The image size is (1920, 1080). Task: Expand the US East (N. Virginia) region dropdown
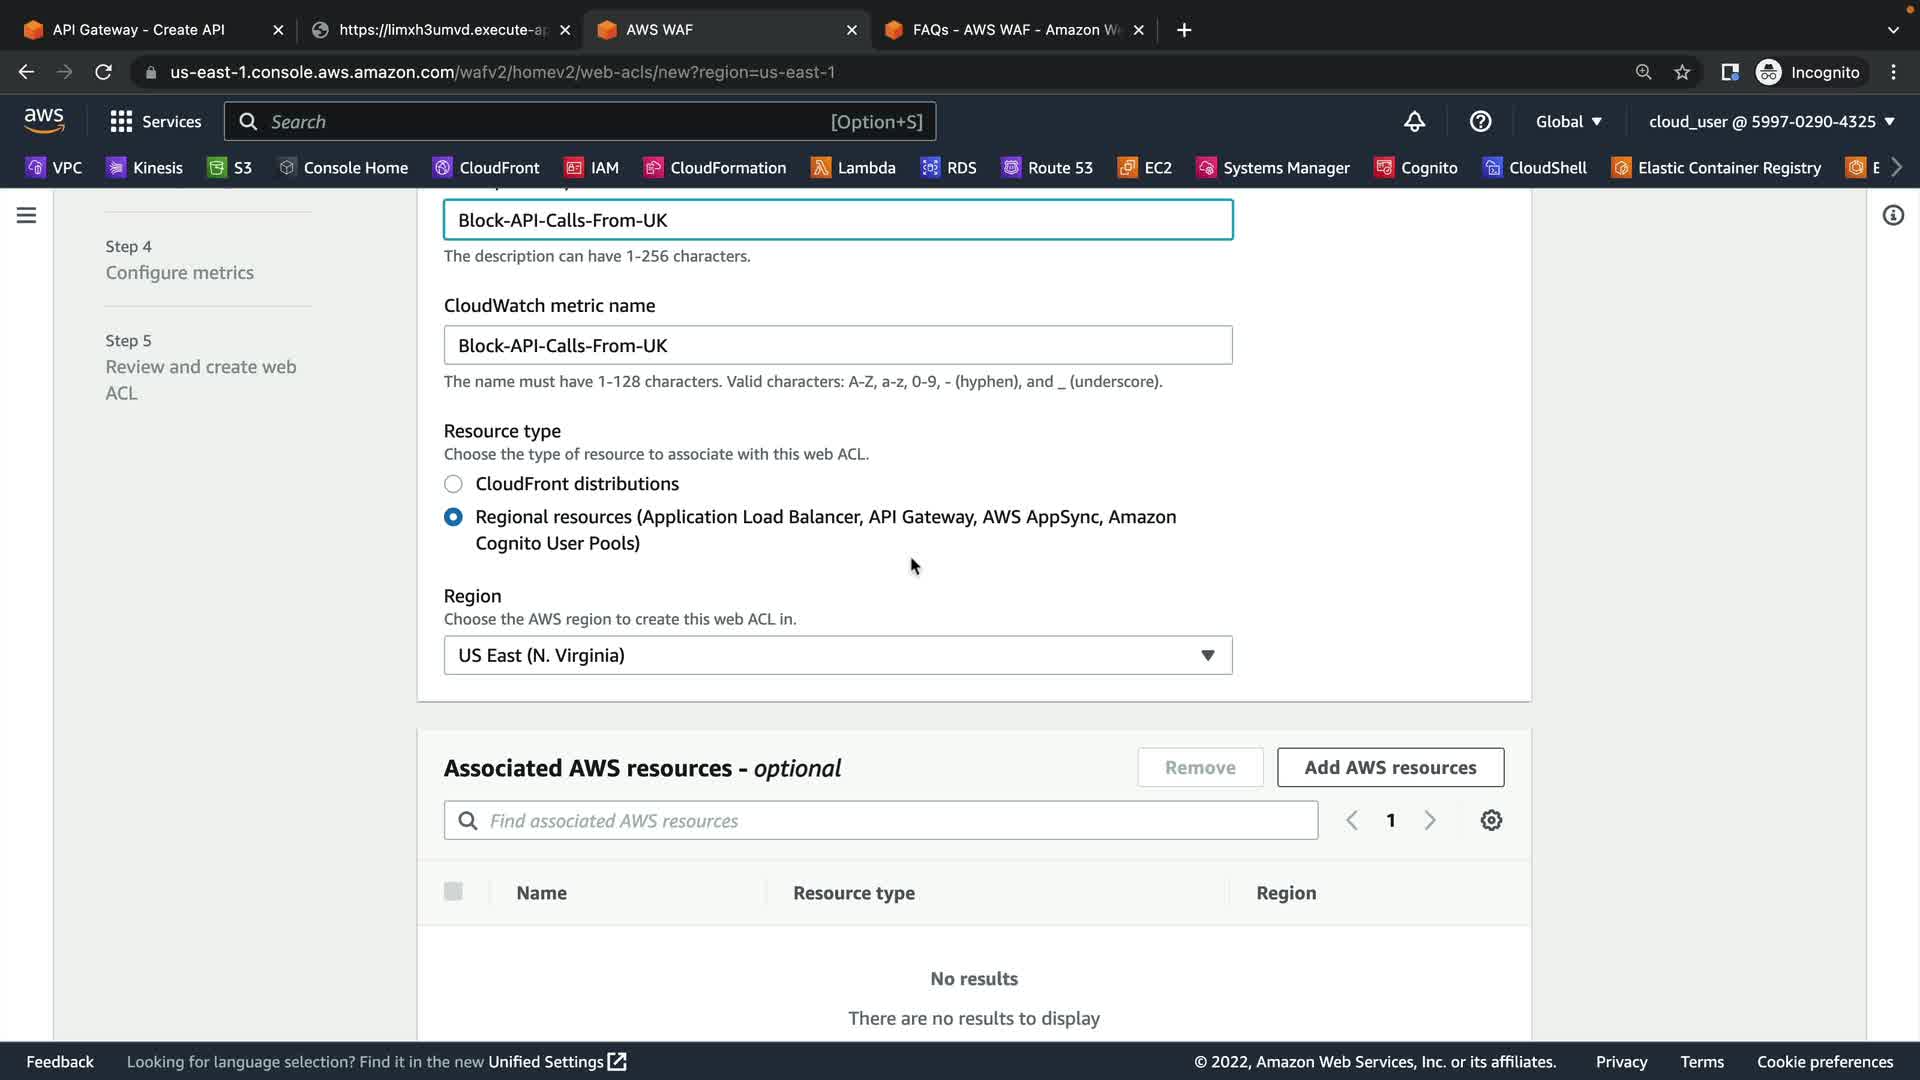point(837,655)
